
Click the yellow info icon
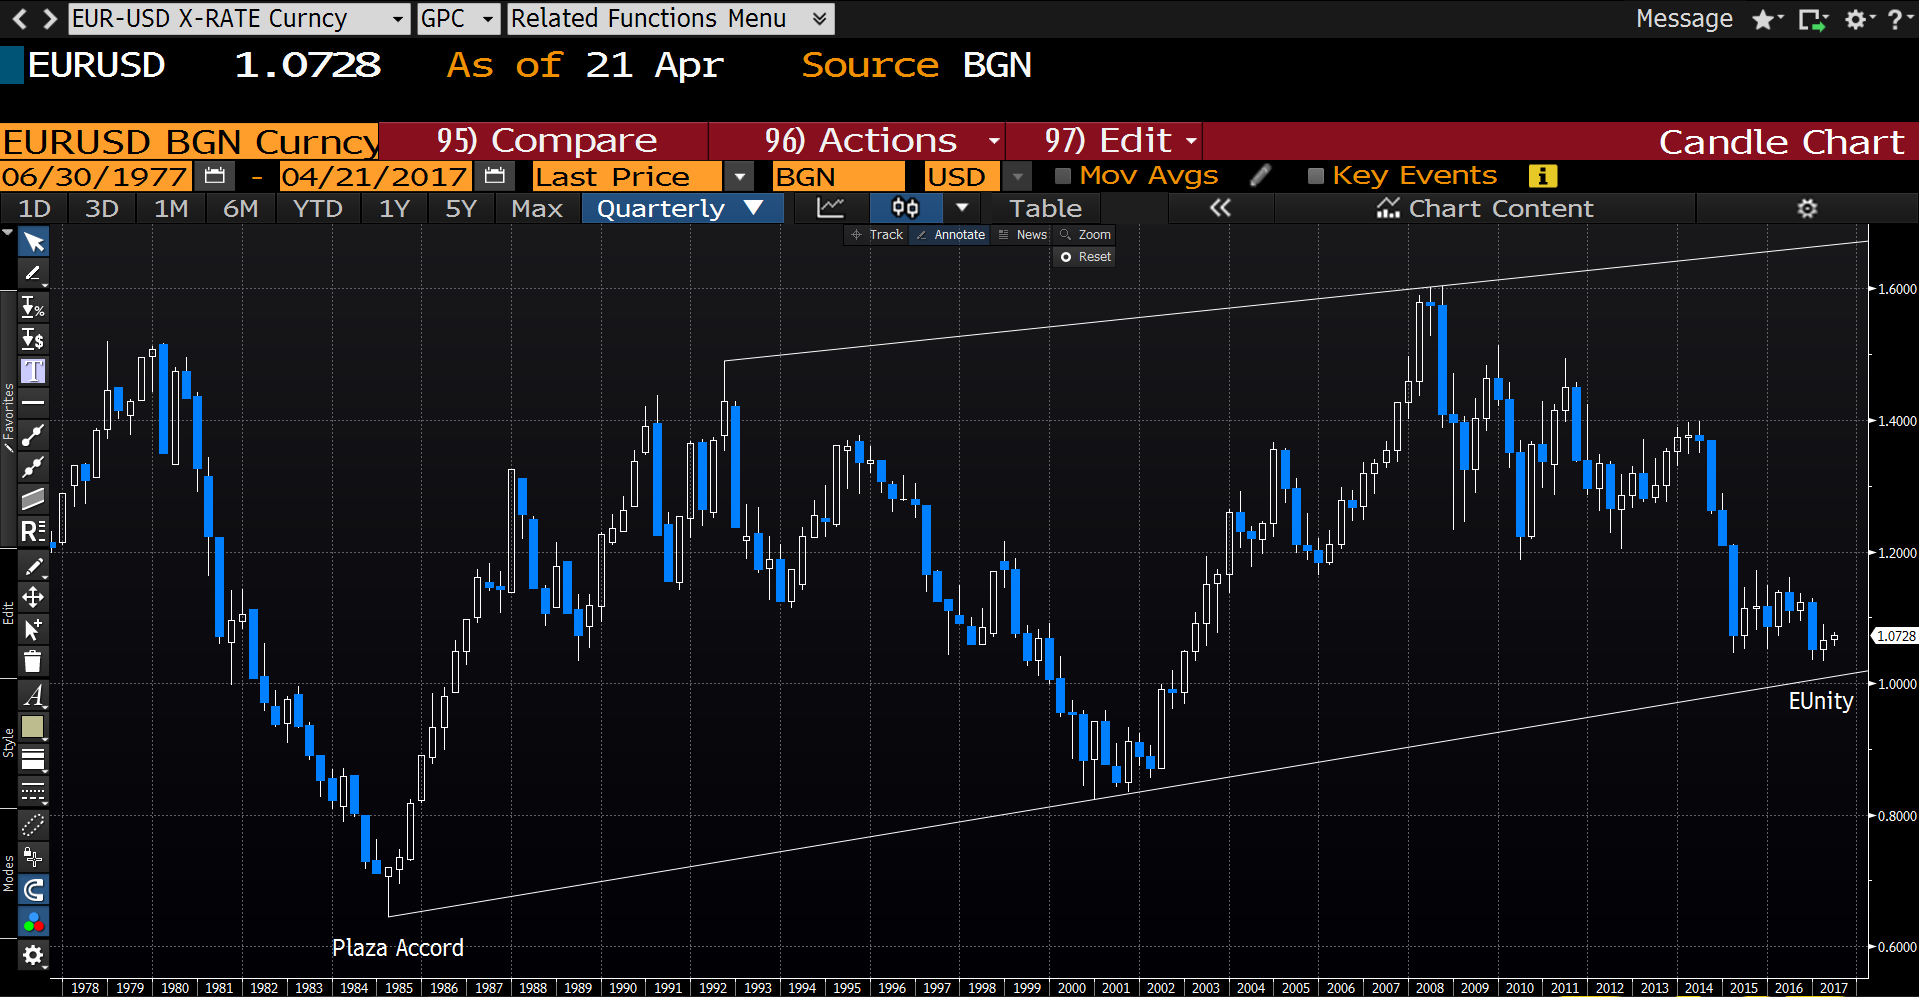click(1543, 176)
